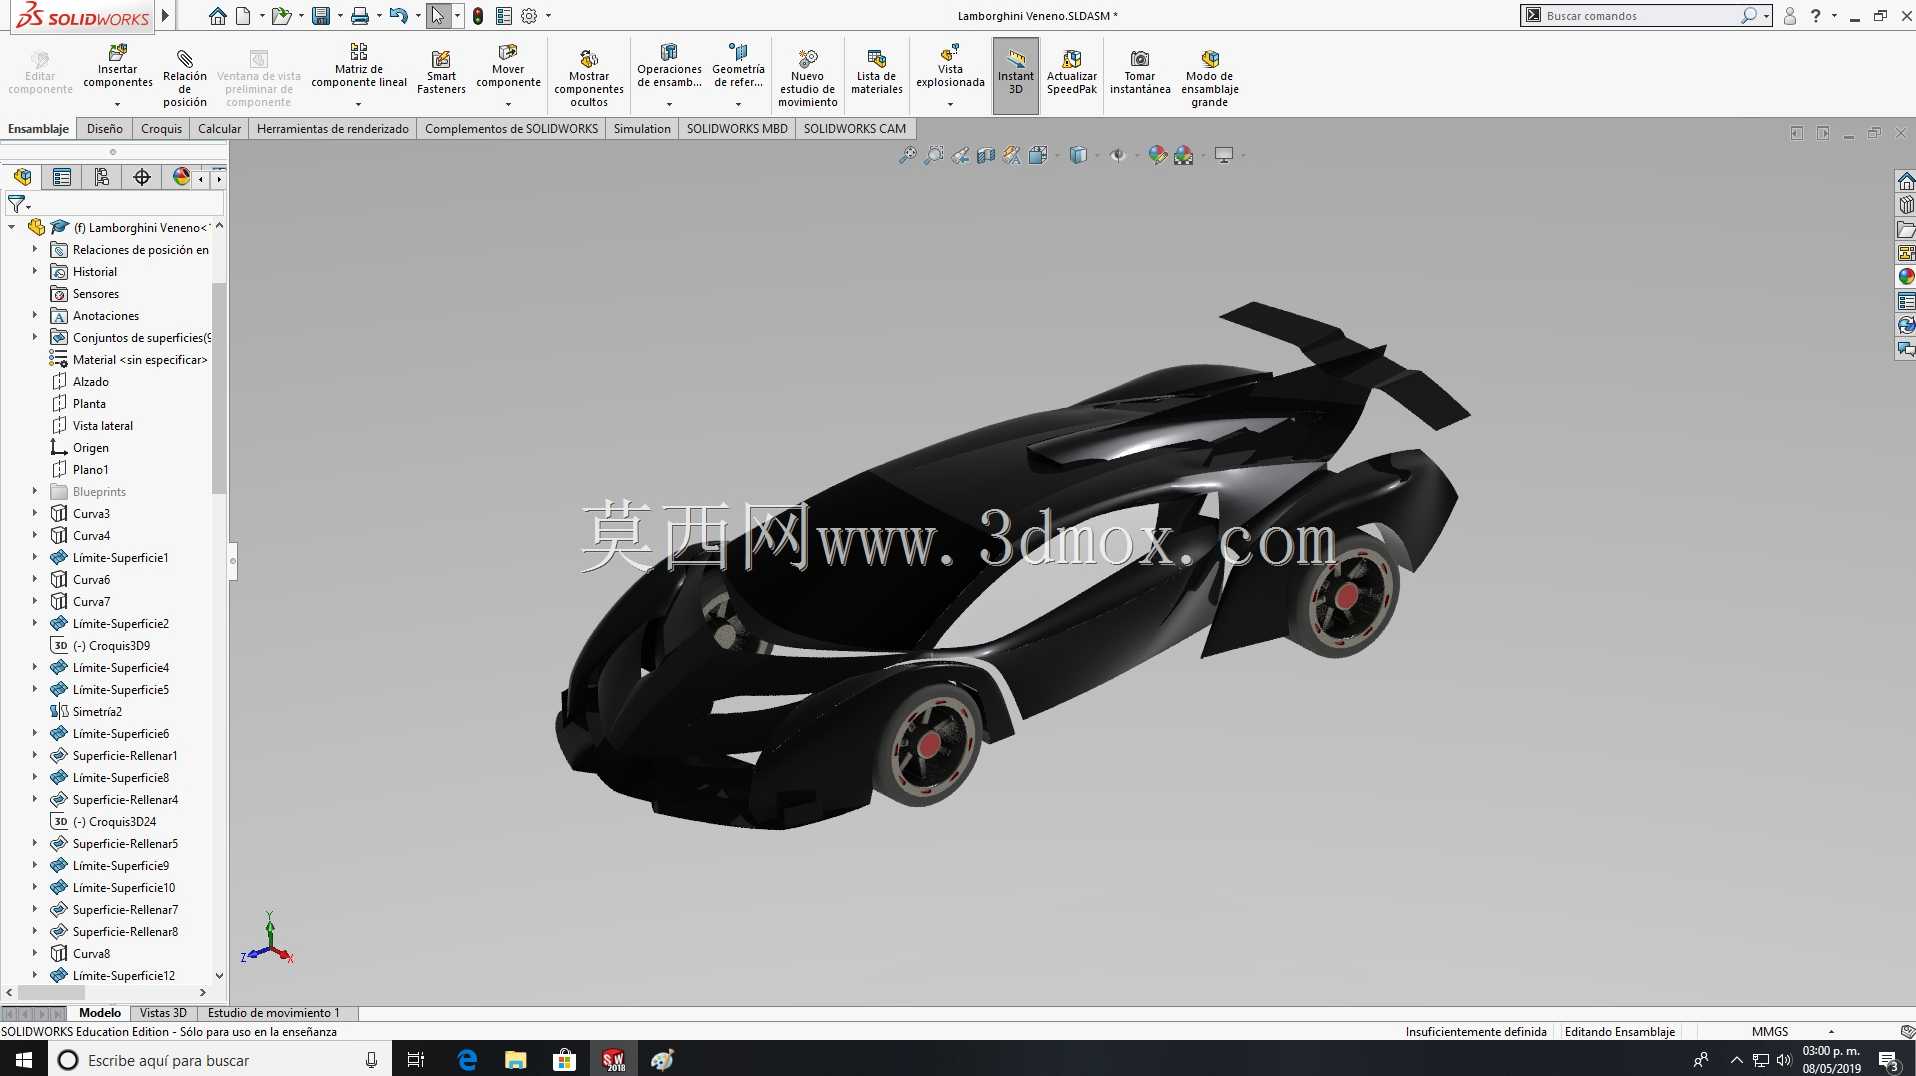Image resolution: width=1916 pixels, height=1076 pixels.
Task: Open the Appearances task pane tab
Action: 1906,277
